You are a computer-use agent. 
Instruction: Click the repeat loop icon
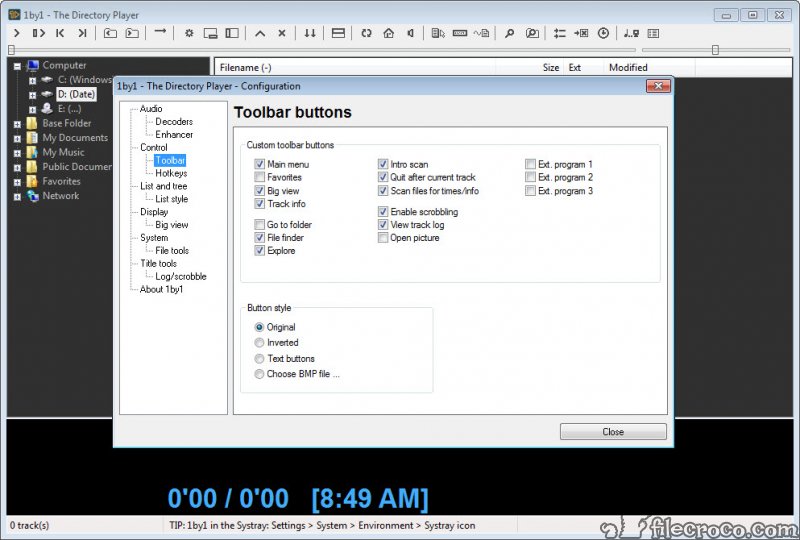pyautogui.click(x=366, y=33)
